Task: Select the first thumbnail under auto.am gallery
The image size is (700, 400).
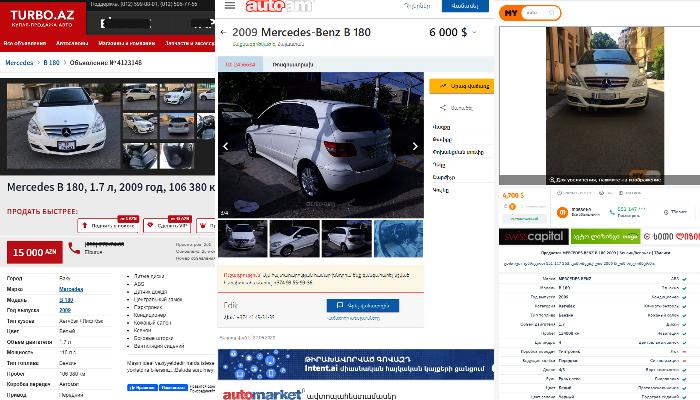Action: (243, 238)
